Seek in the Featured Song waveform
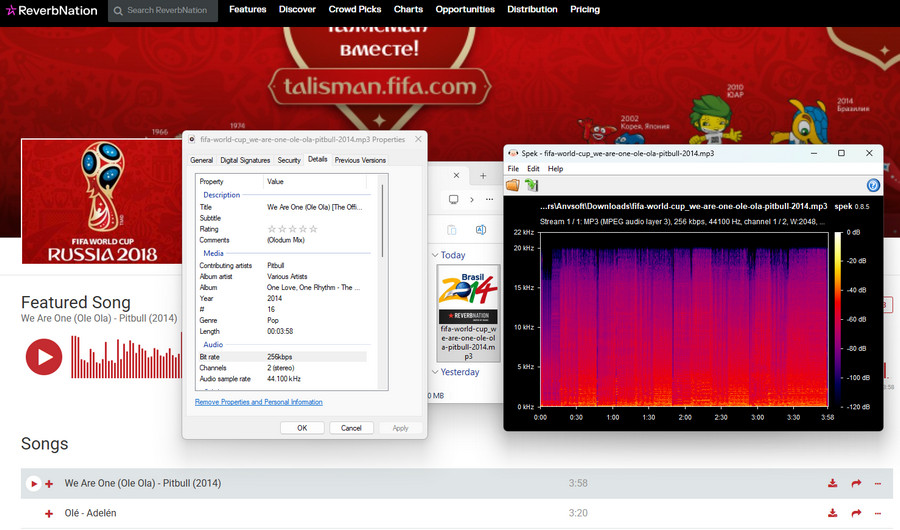Viewport: 900px width, 530px height. point(126,357)
